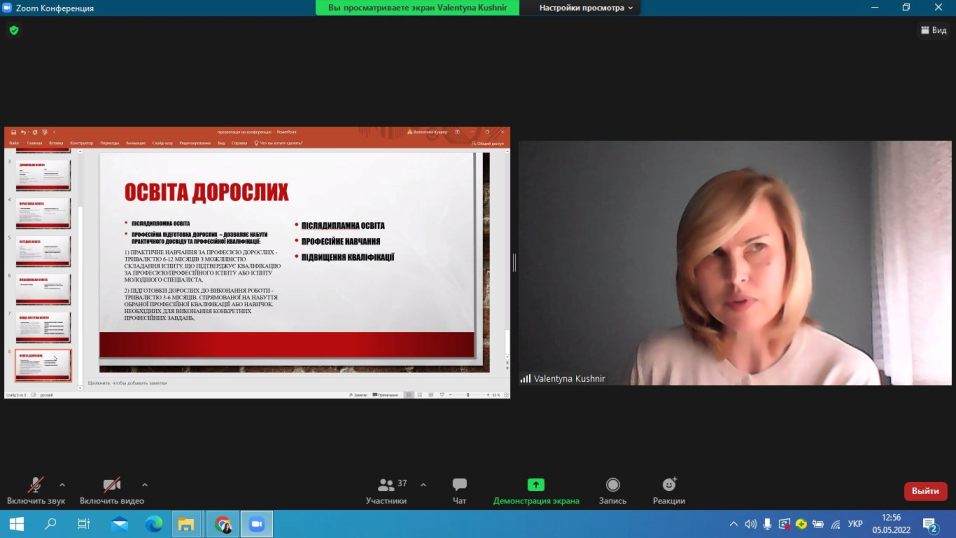Start recording with Запись button
Image resolution: width=956 pixels, height=538 pixels.
pos(612,485)
